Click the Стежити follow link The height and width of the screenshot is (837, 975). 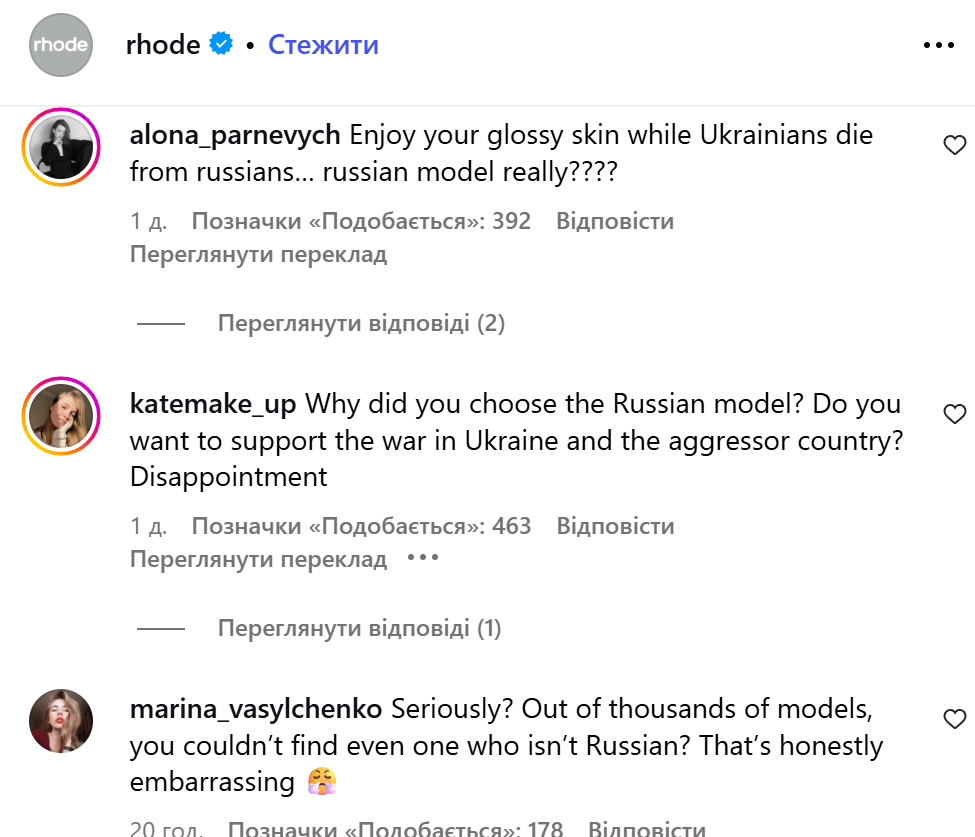coord(323,45)
